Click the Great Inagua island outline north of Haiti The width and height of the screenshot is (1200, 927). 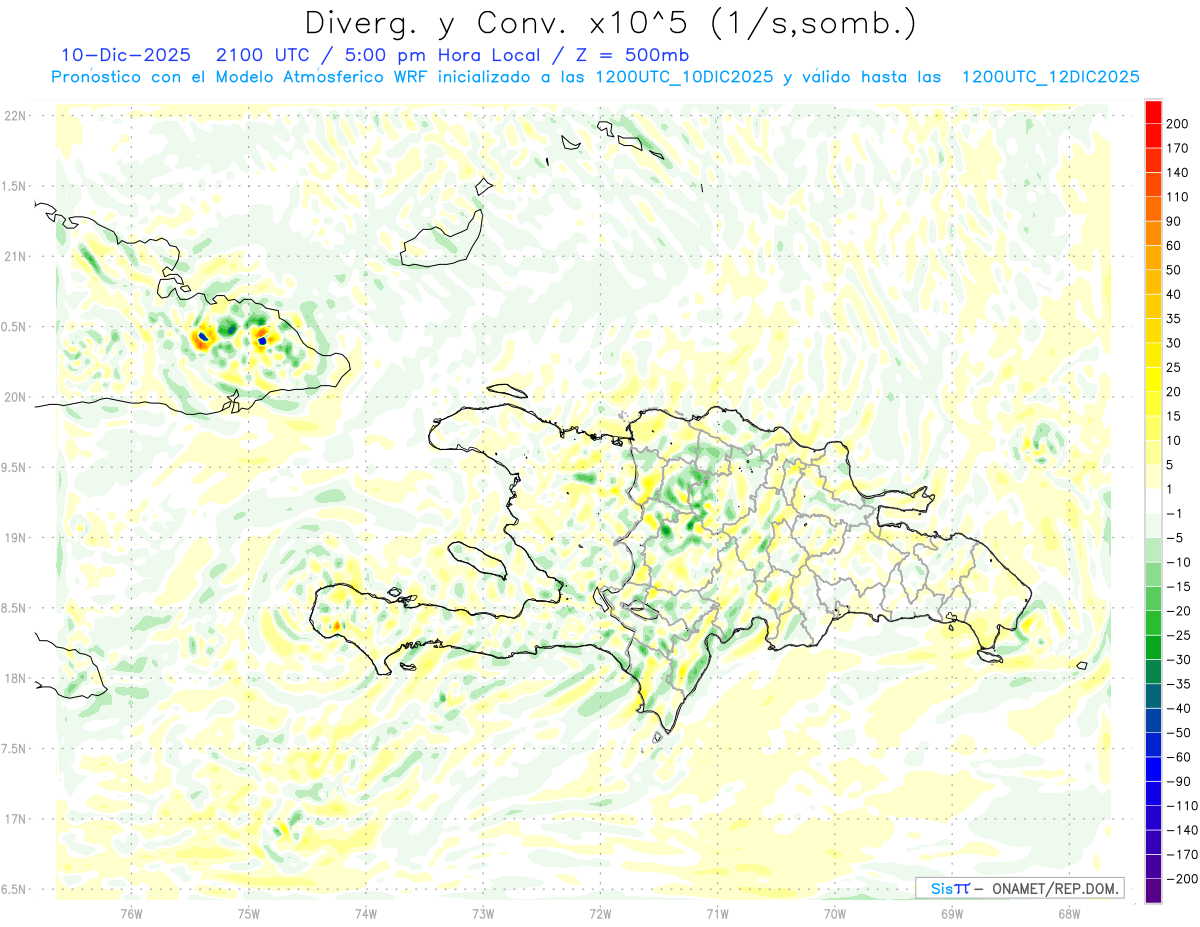coord(441,238)
